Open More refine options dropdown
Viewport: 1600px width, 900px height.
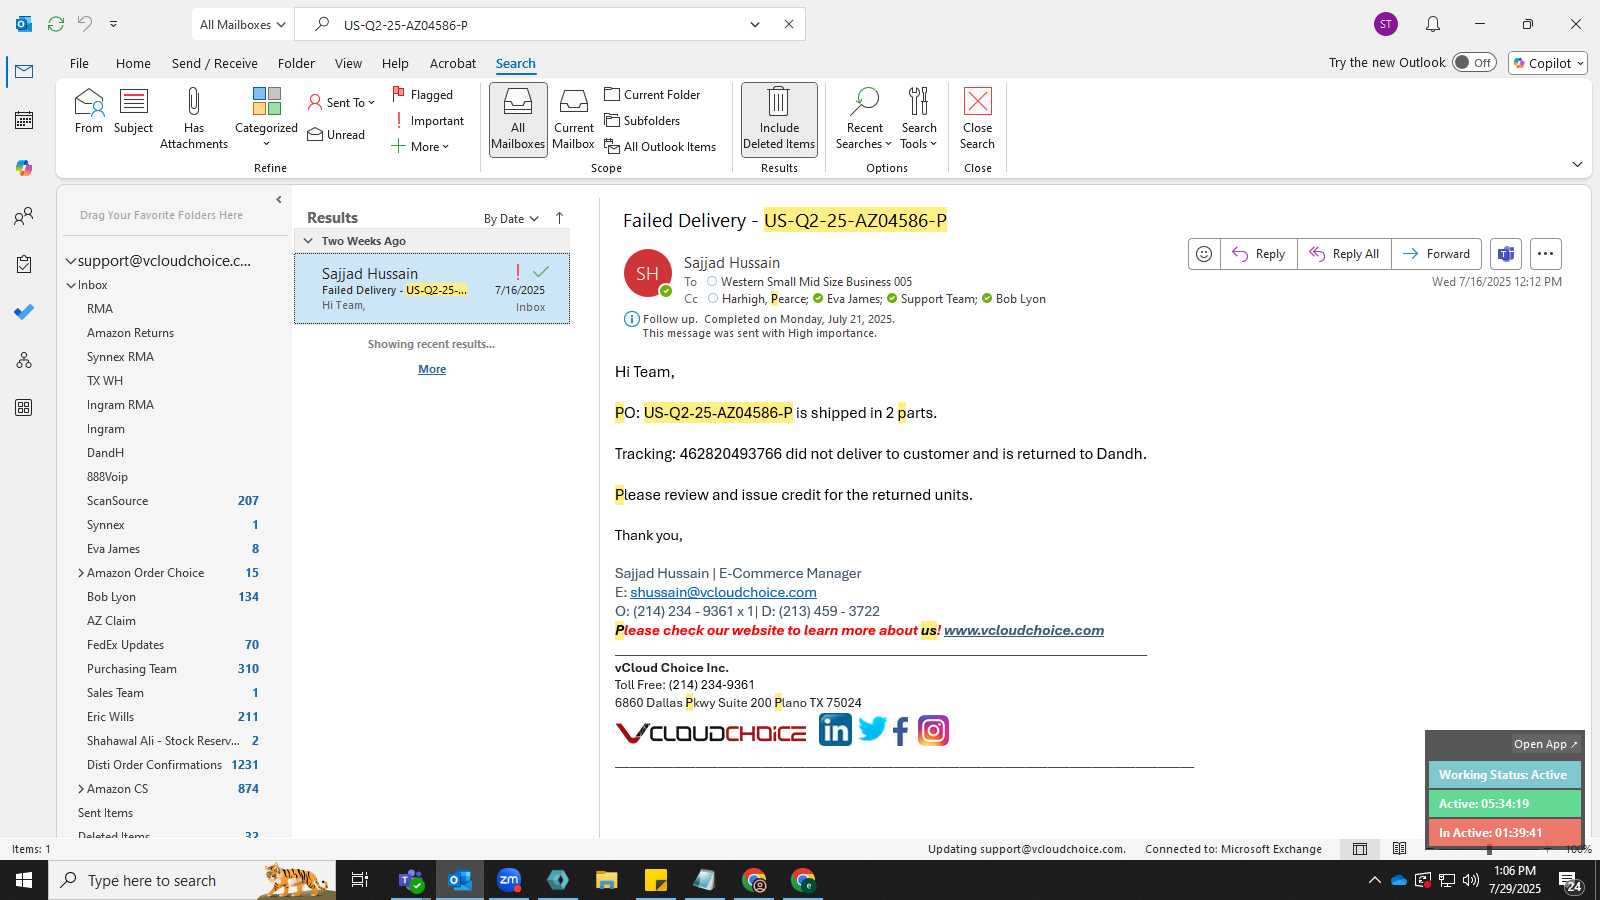coord(420,147)
